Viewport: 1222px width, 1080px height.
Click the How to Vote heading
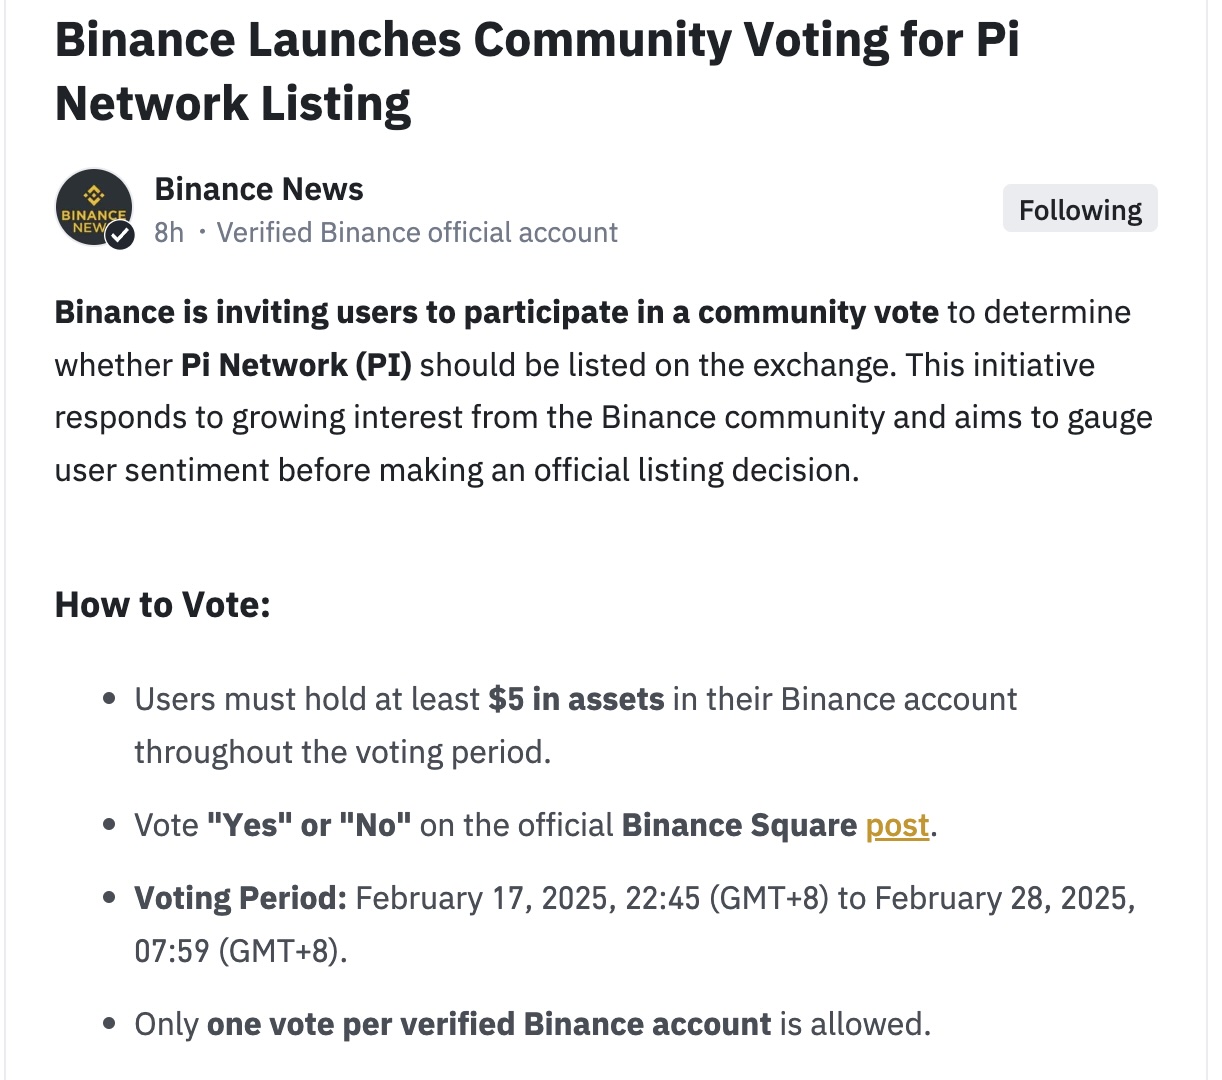tap(163, 605)
